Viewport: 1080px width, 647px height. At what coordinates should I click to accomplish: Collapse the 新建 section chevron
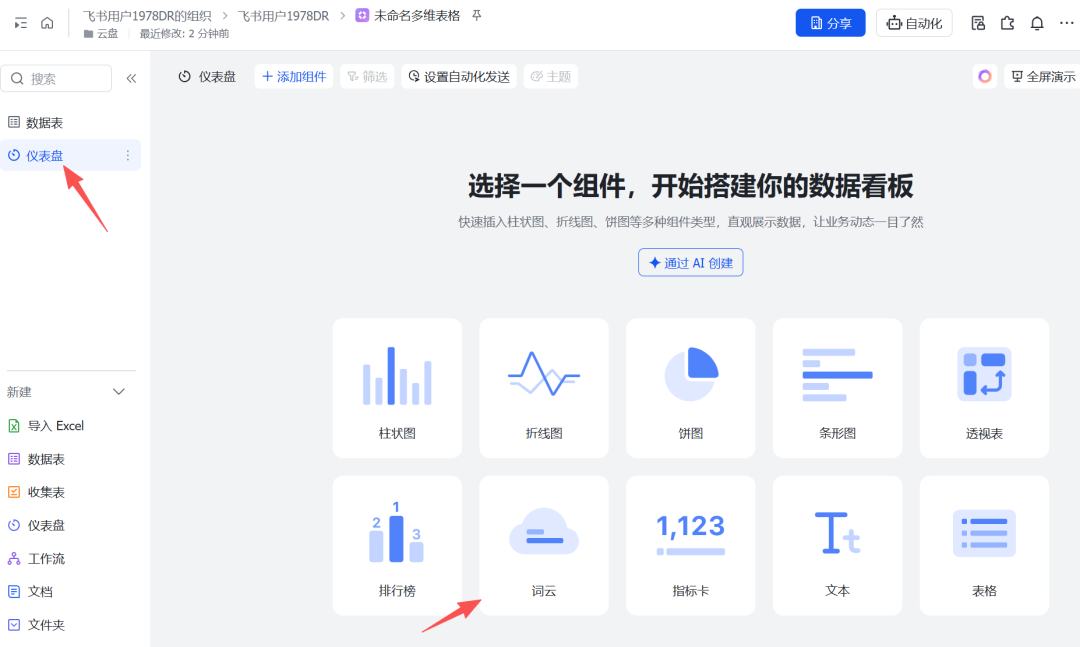coord(118,391)
